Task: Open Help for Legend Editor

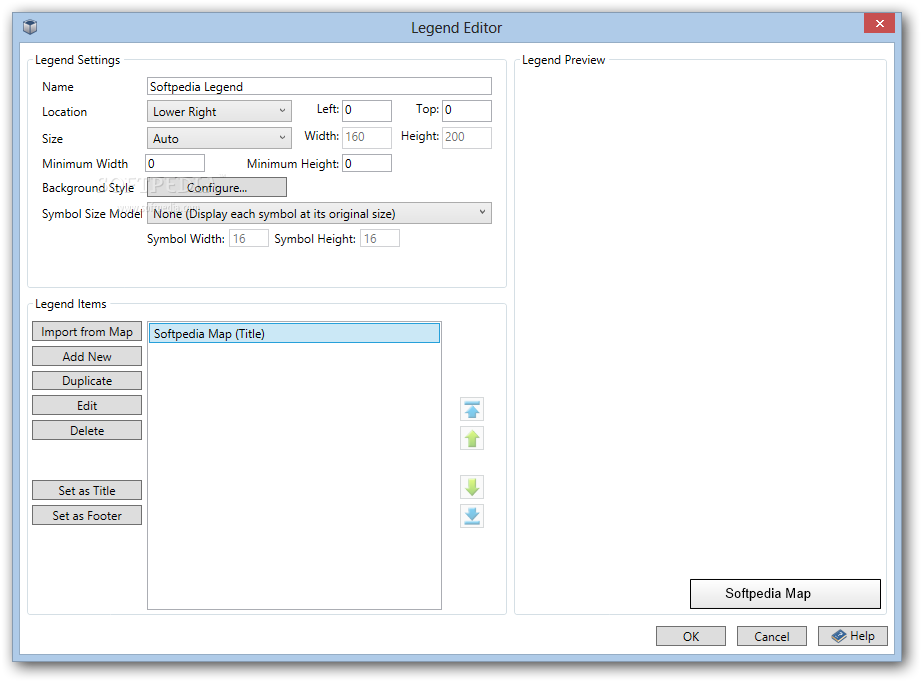Action: (x=853, y=636)
